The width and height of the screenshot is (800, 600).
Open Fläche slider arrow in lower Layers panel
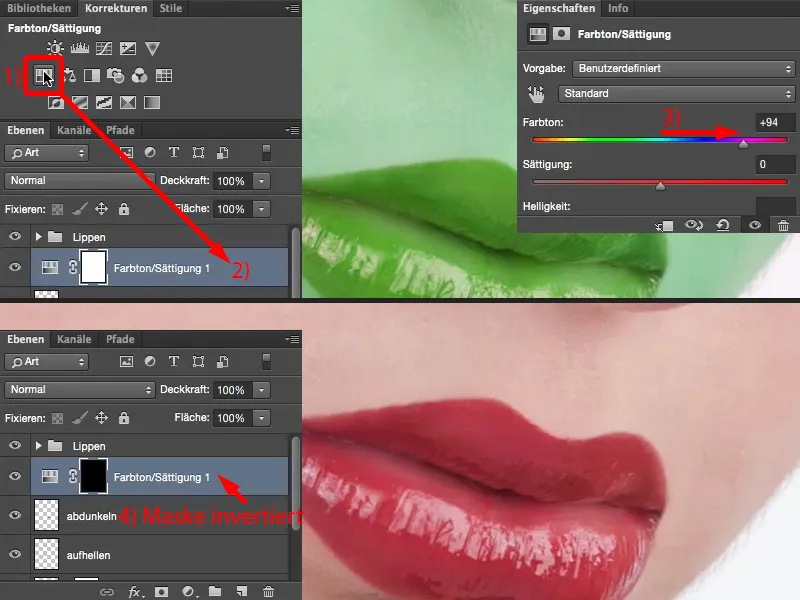tap(261, 418)
